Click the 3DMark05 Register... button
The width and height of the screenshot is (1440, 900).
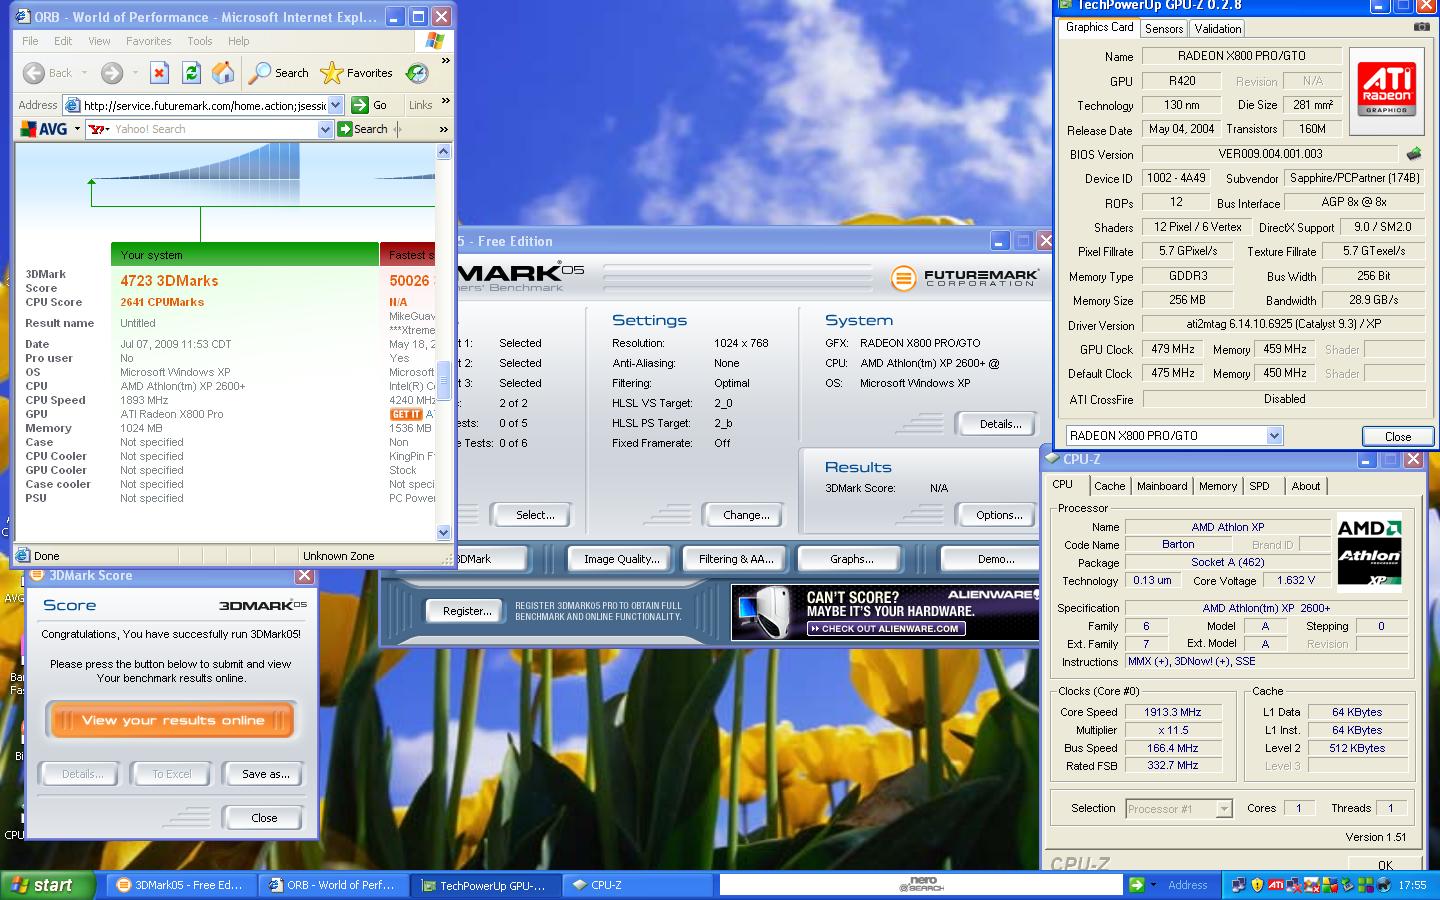(x=467, y=611)
